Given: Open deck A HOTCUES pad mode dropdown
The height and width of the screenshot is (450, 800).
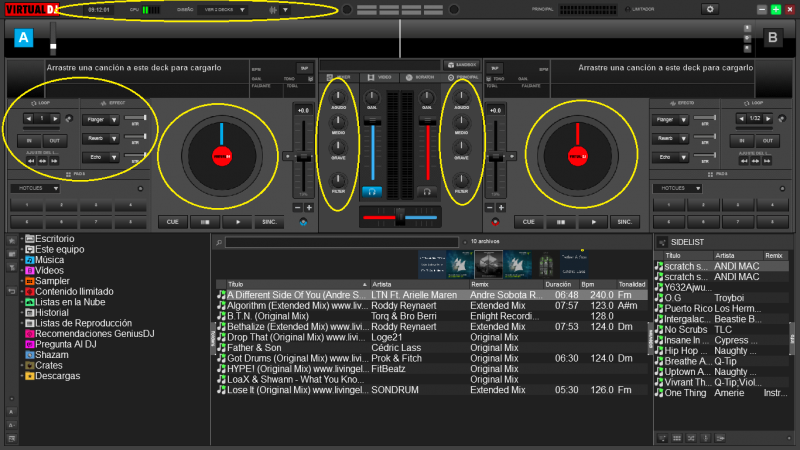Looking at the screenshot, I should pos(35,188).
